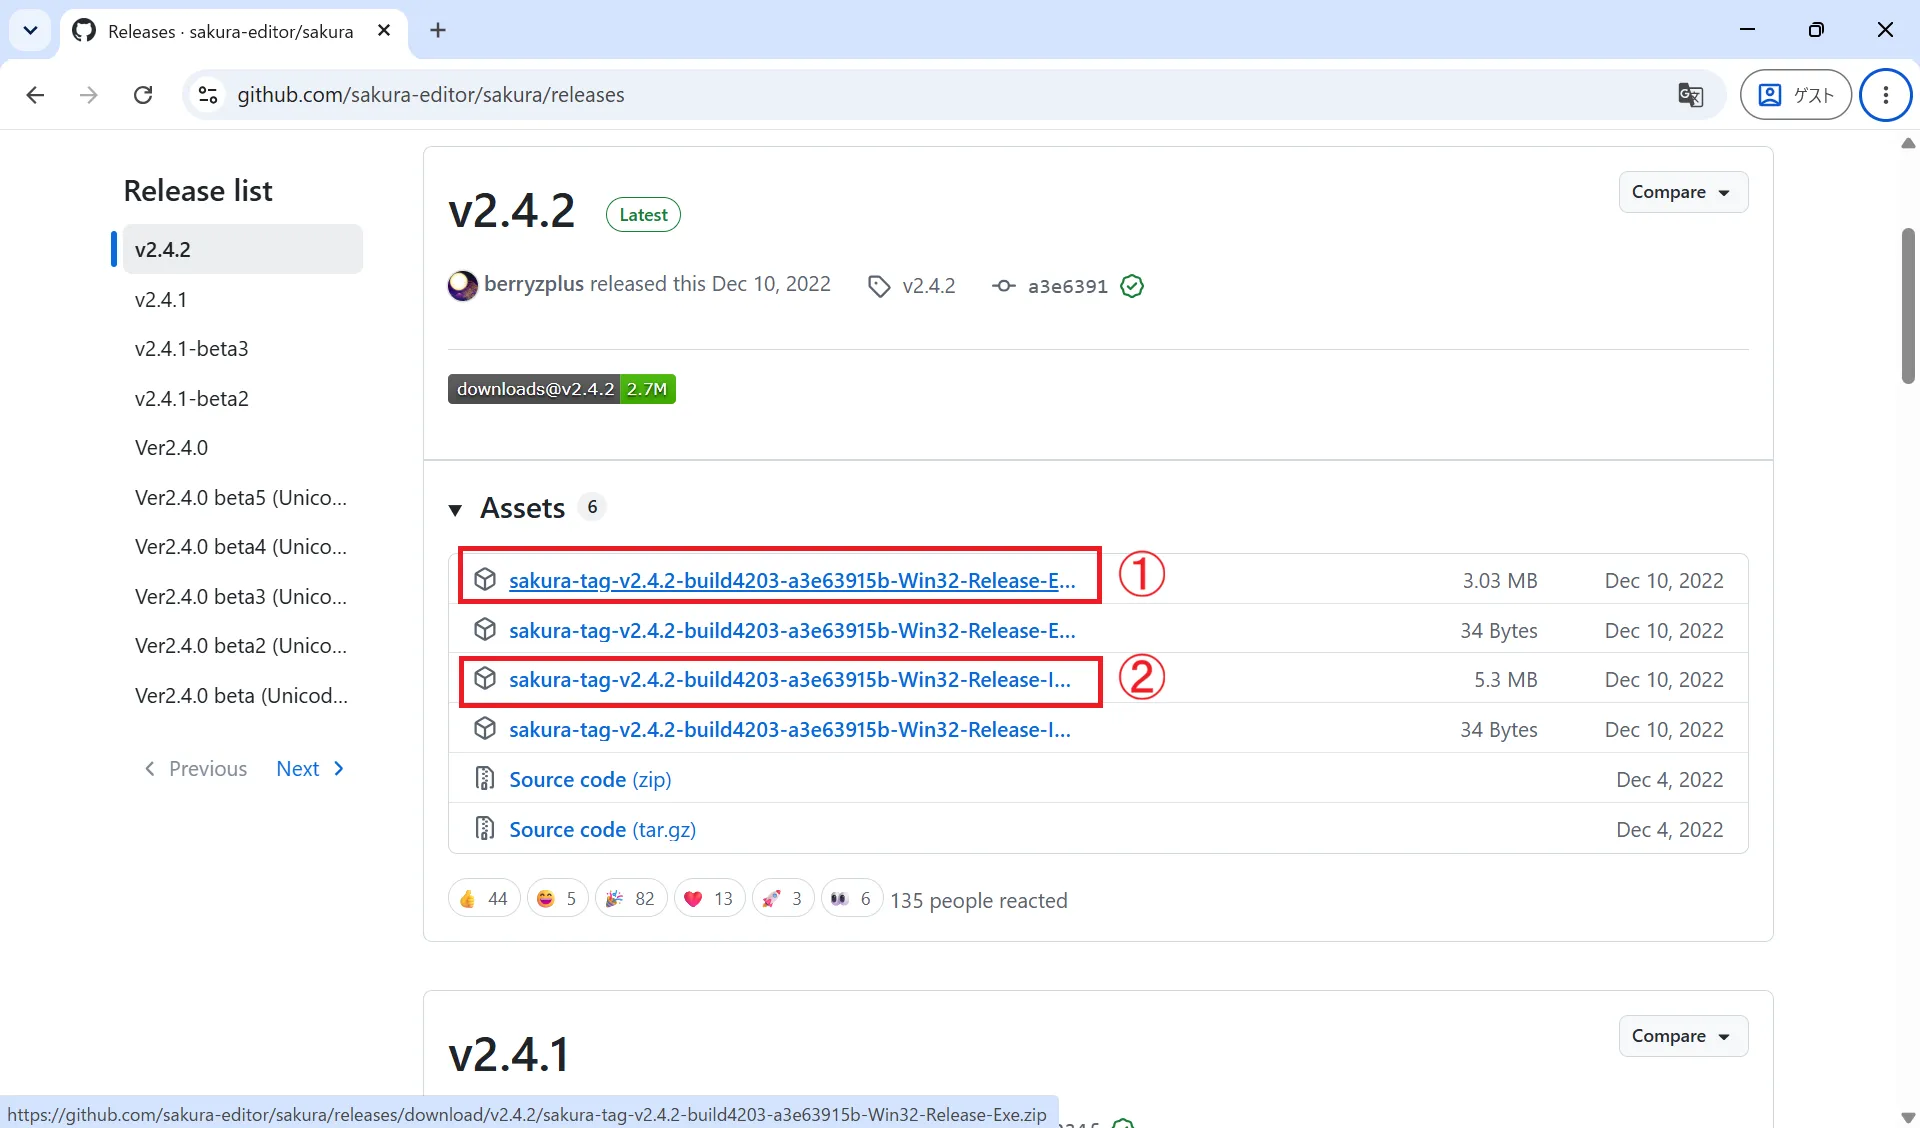
Task: Open the Compare dropdown for v2.4.1
Action: click(x=1683, y=1036)
